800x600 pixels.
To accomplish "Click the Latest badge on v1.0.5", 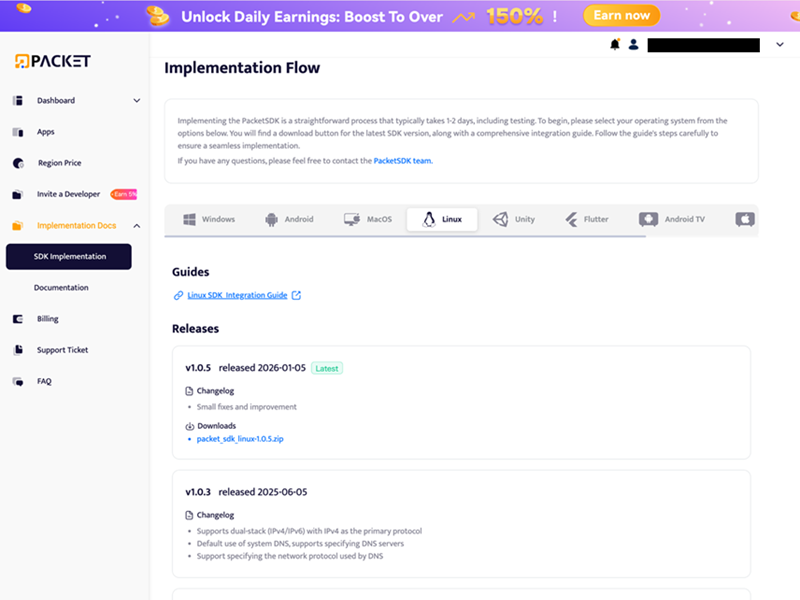I will point(327,368).
